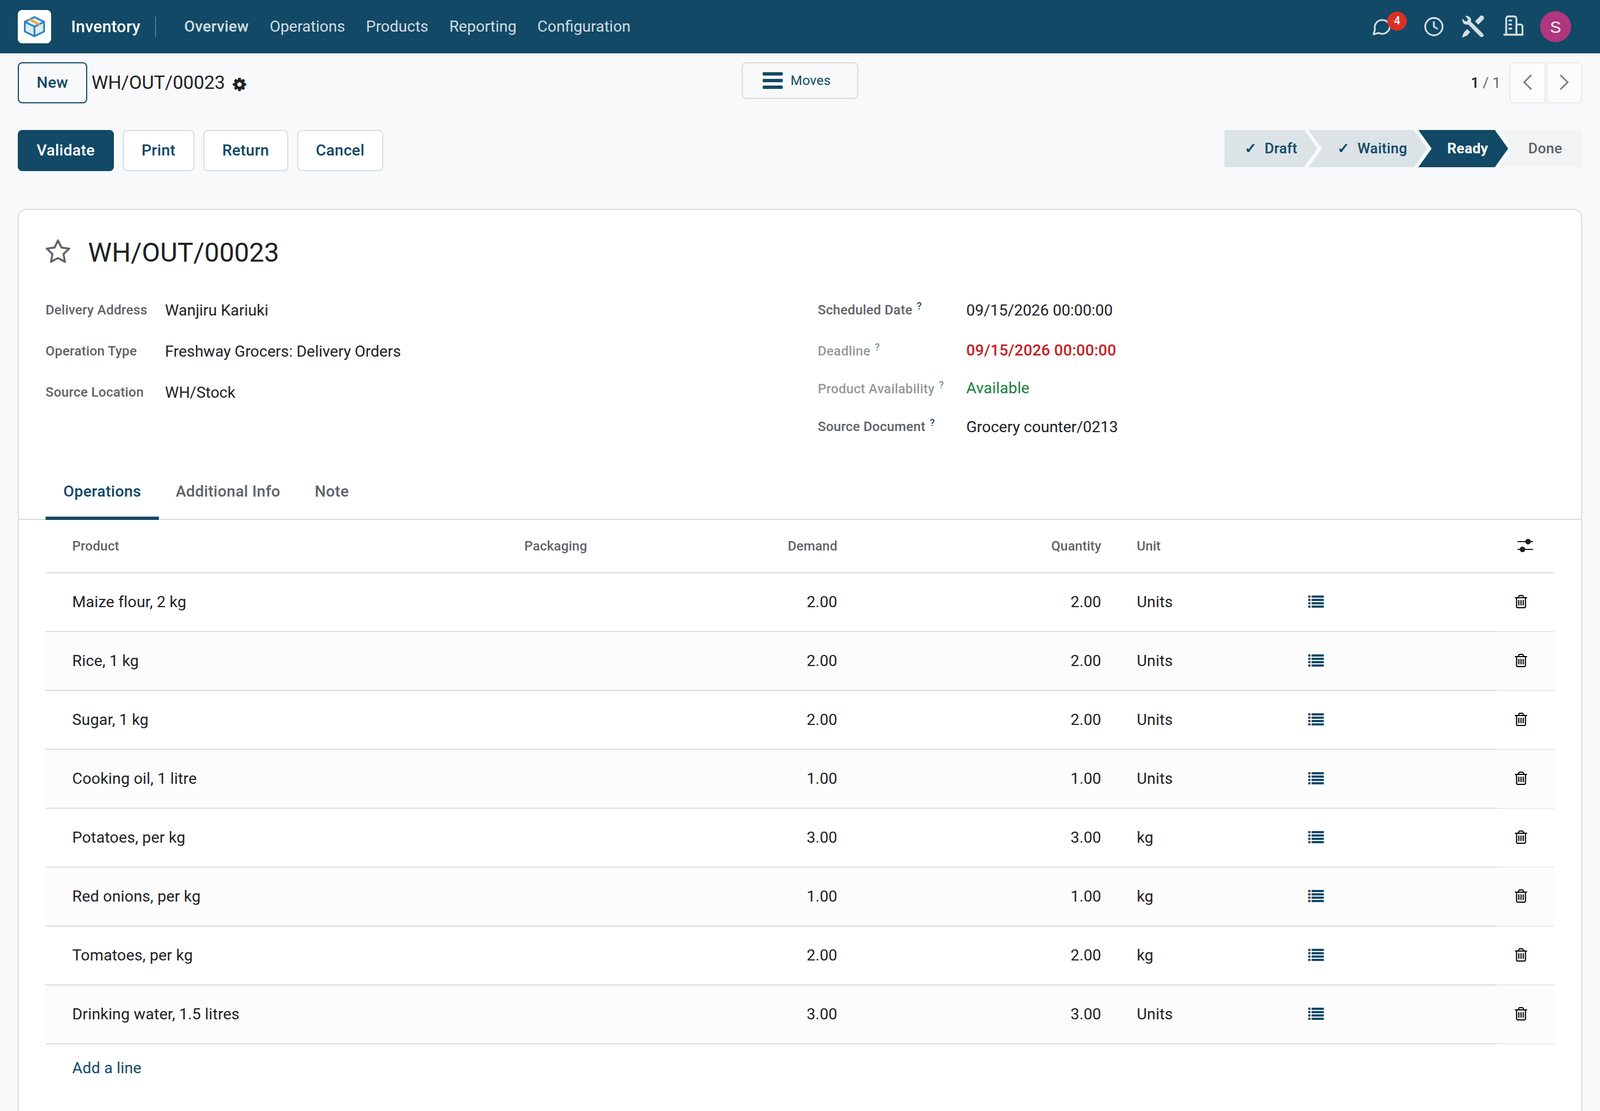Open the messages notification icon
Viewport: 1600px width, 1111px height.
(1382, 27)
